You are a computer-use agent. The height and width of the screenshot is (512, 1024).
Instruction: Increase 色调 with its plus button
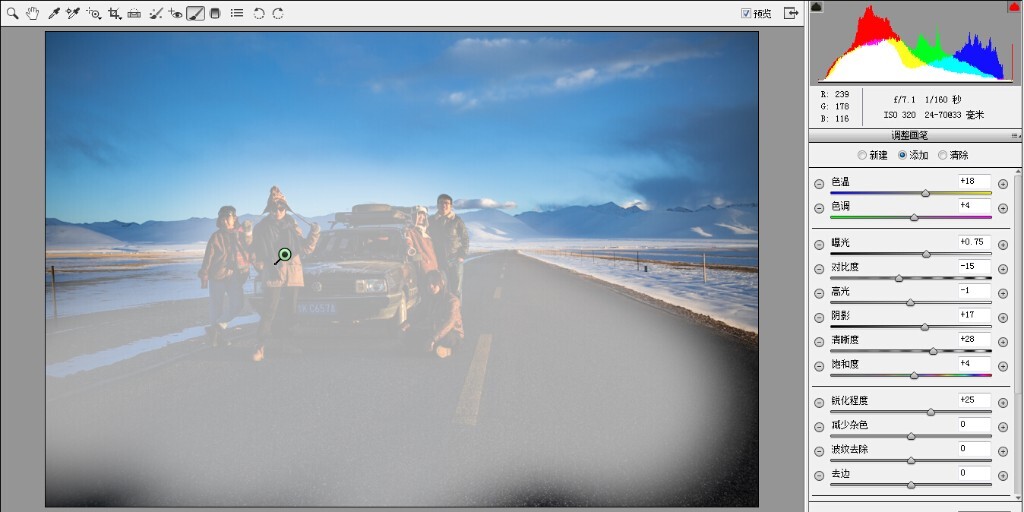pyautogui.click(x=1003, y=208)
